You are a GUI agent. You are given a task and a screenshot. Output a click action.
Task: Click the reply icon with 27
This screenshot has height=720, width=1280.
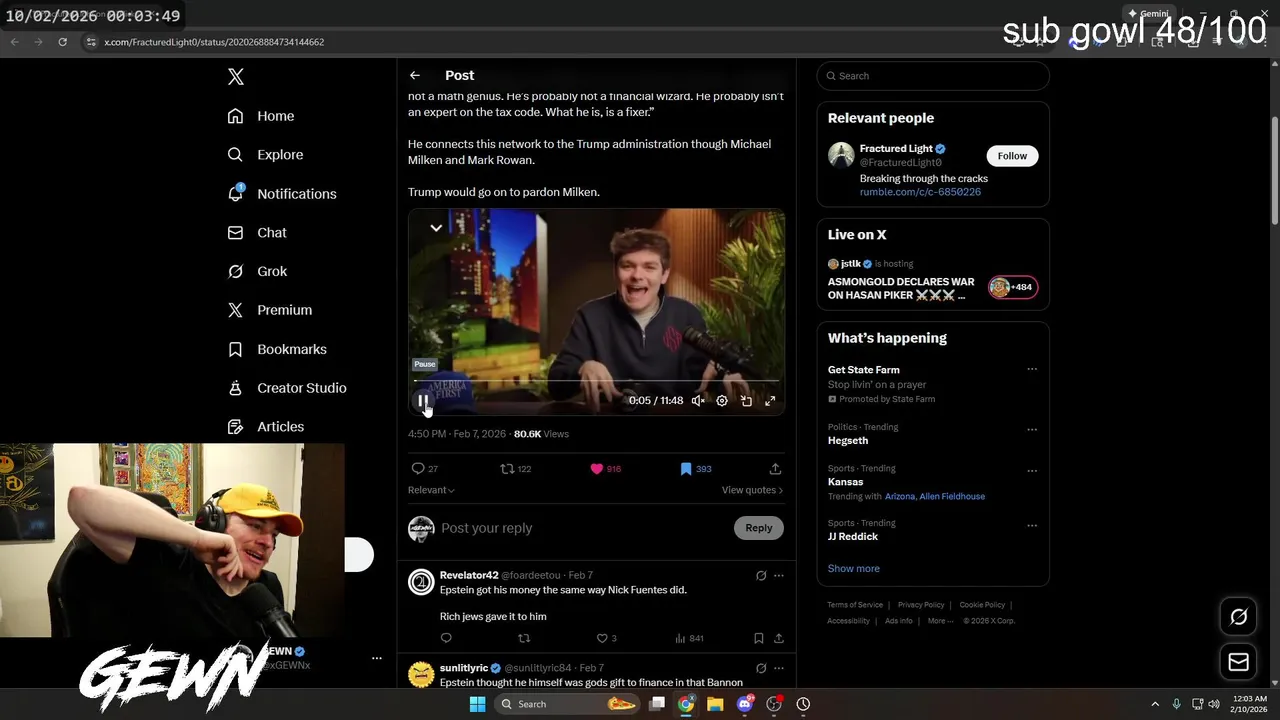click(x=425, y=469)
